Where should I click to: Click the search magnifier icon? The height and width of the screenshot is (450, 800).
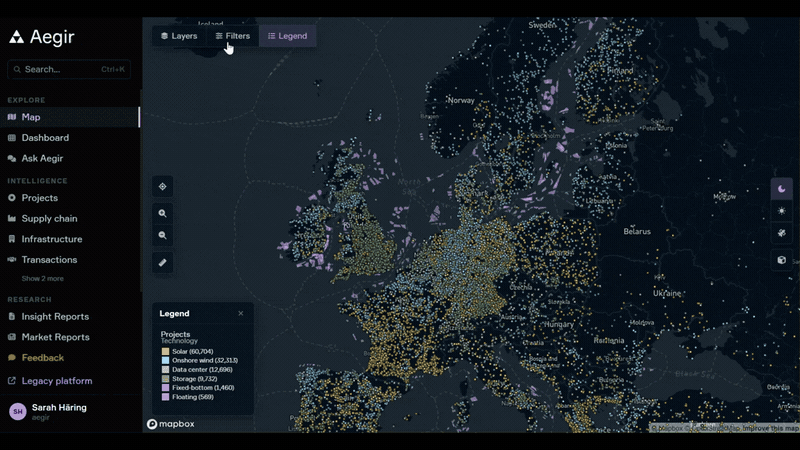tap(17, 69)
